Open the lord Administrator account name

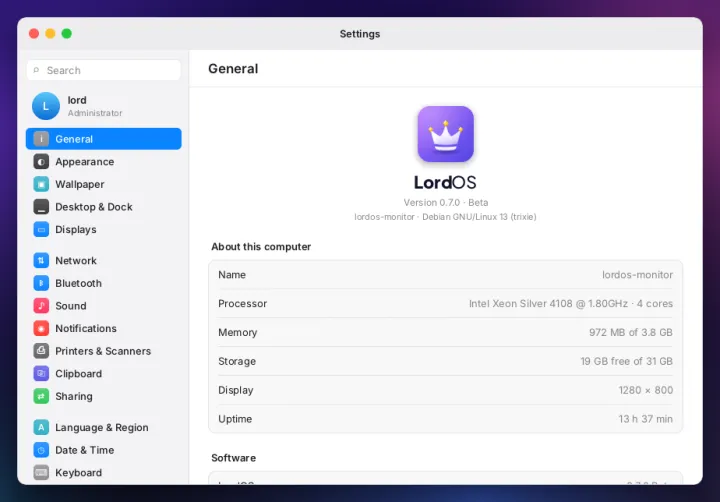(x=77, y=100)
